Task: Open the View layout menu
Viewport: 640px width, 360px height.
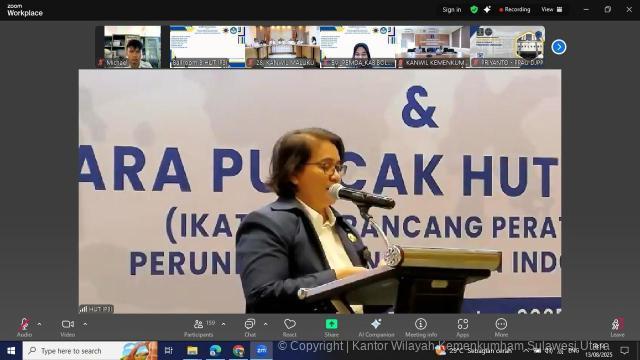Action: 552,9
